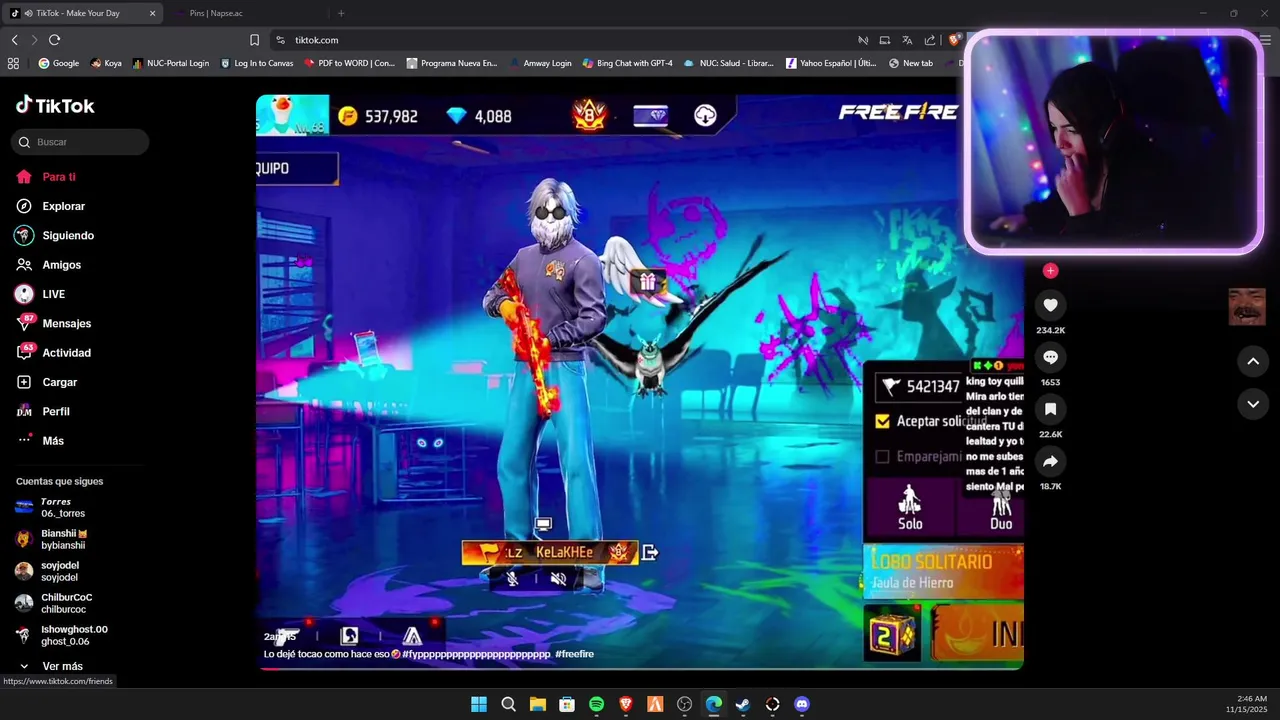Open Discord from the taskbar

tap(801, 704)
